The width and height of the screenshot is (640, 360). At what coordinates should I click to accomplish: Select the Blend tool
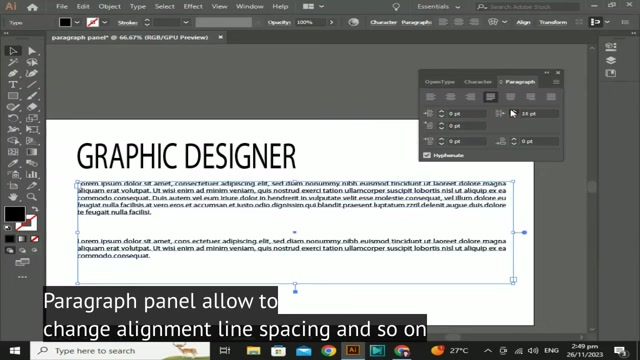coord(32,163)
